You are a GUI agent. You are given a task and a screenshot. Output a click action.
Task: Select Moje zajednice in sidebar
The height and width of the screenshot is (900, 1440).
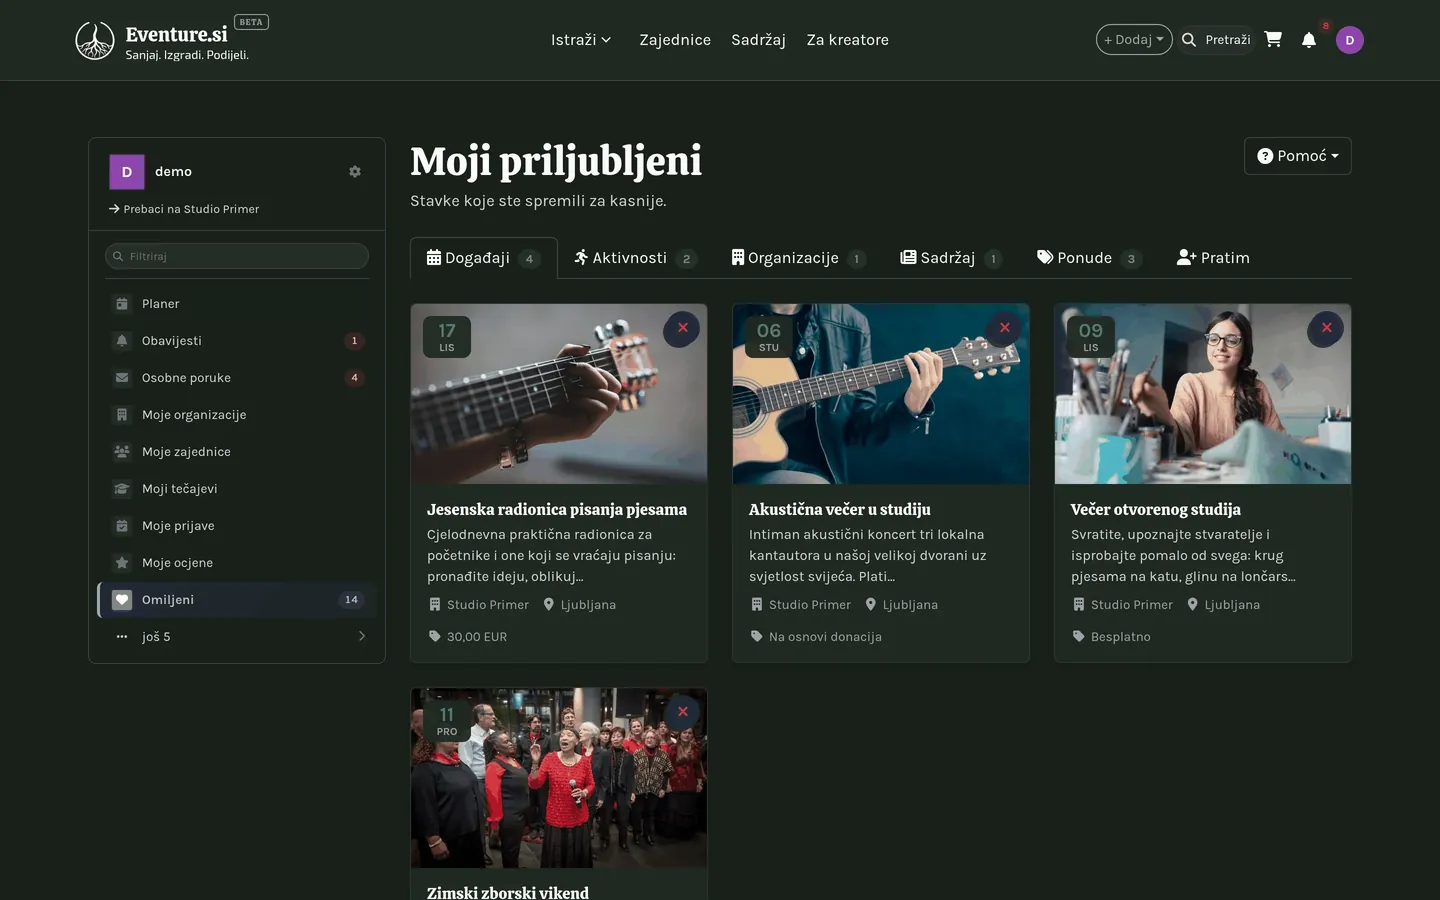[237, 452]
